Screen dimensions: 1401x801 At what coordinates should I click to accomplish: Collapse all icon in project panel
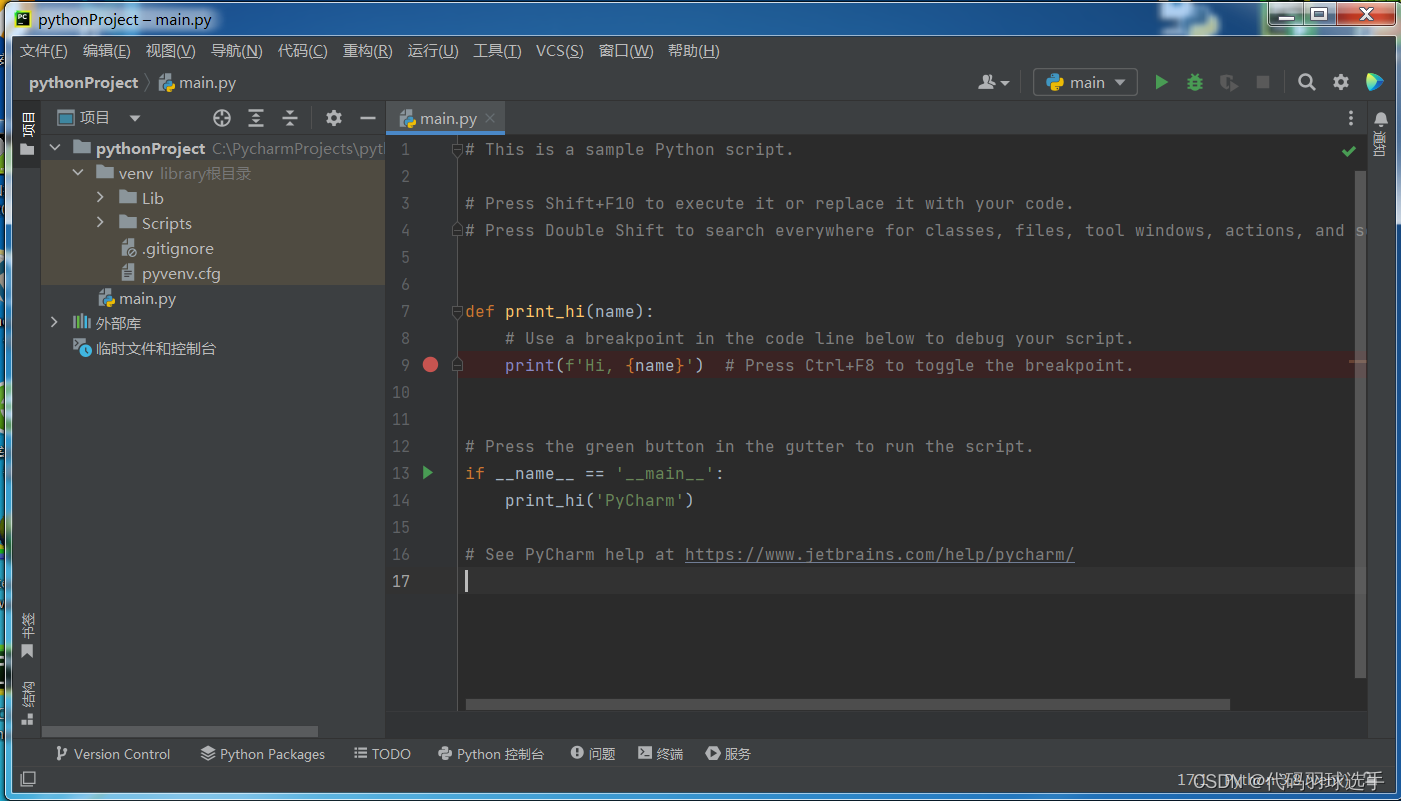tap(290, 118)
